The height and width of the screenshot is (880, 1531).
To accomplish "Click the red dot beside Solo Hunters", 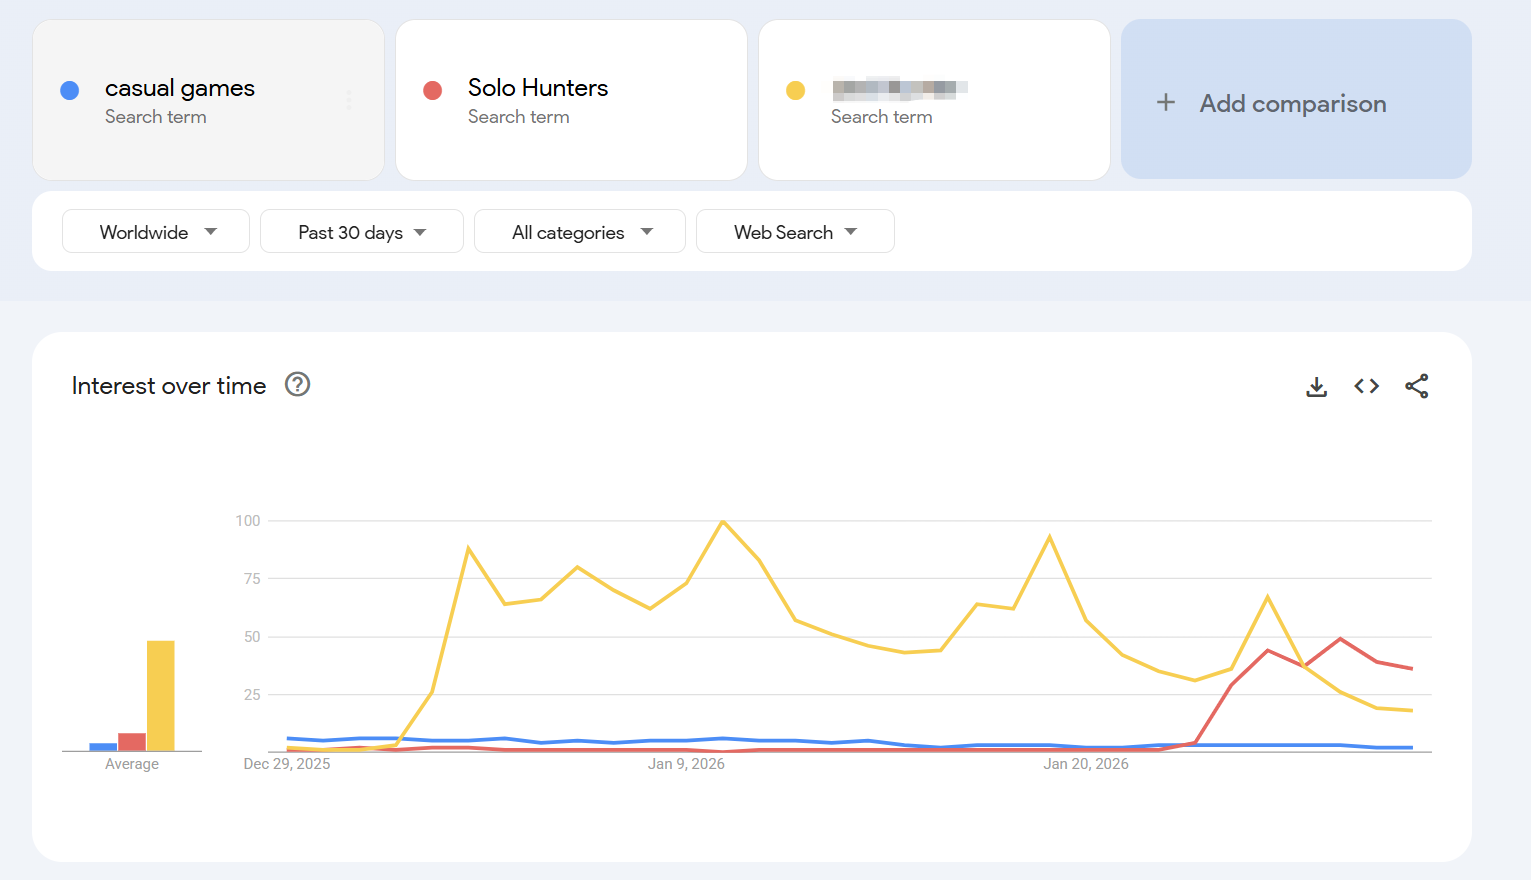I will (x=433, y=91).
